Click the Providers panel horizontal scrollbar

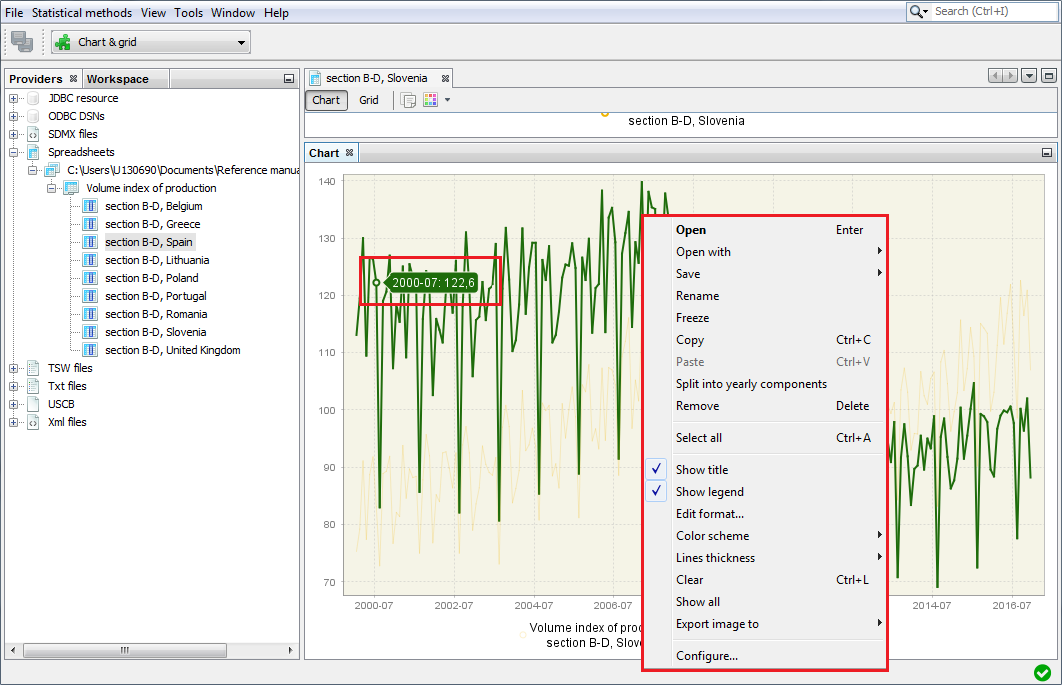pos(124,650)
